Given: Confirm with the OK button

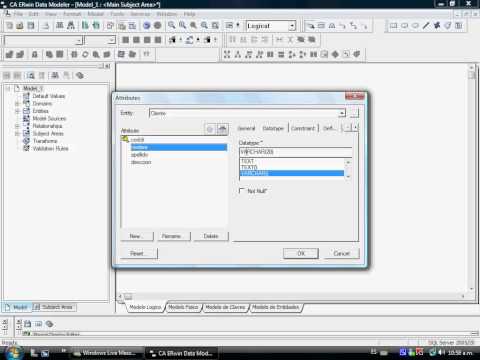Looking at the screenshot, I should pyautogui.click(x=301, y=253).
